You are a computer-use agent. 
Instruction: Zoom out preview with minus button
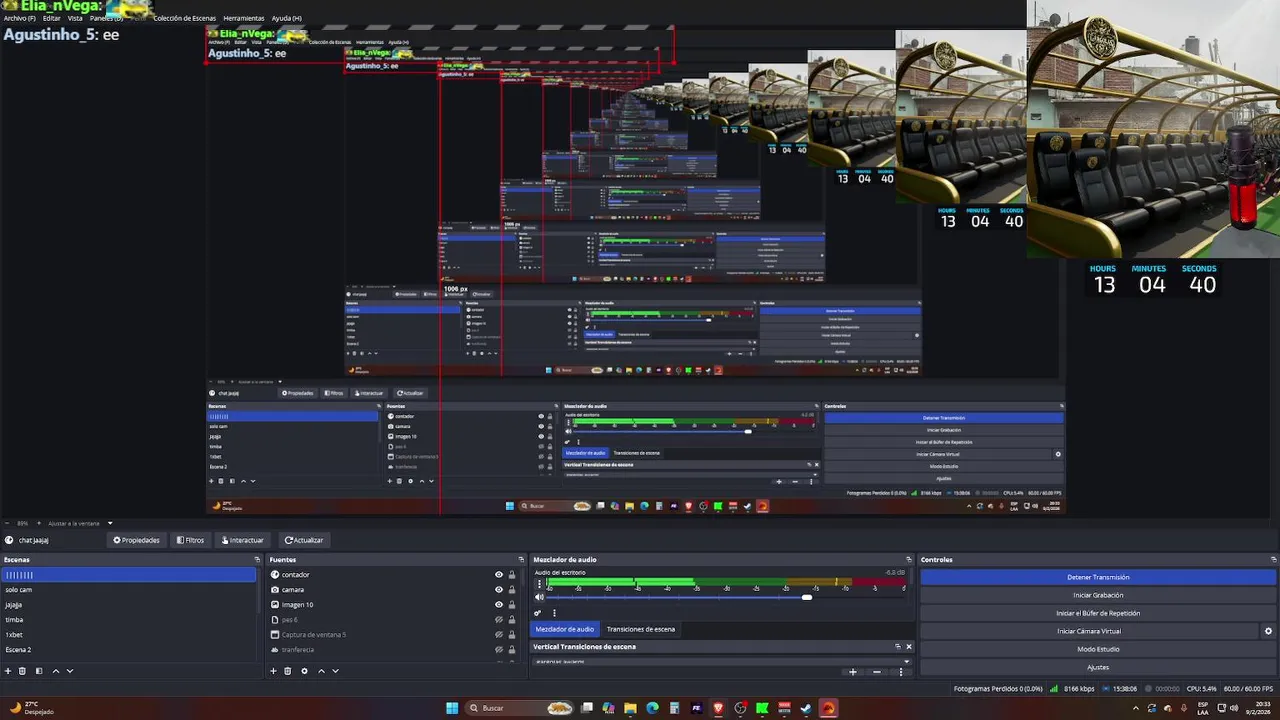(7, 523)
